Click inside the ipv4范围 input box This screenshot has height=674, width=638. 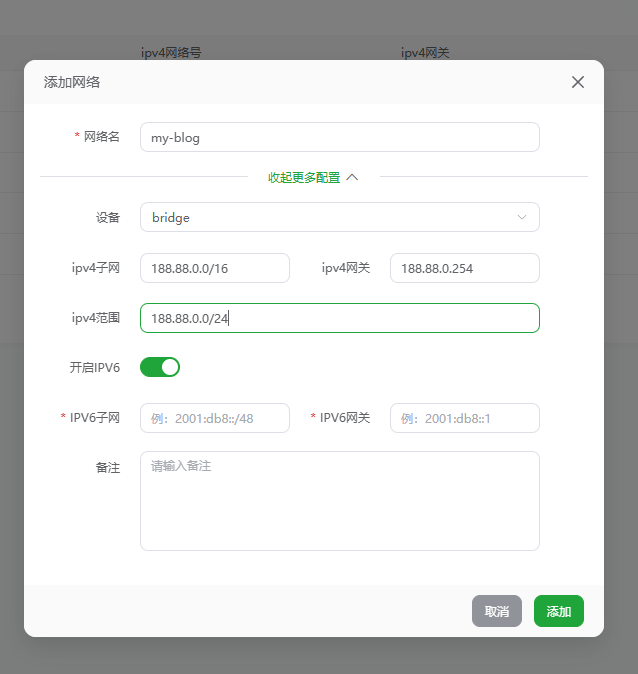(339, 318)
